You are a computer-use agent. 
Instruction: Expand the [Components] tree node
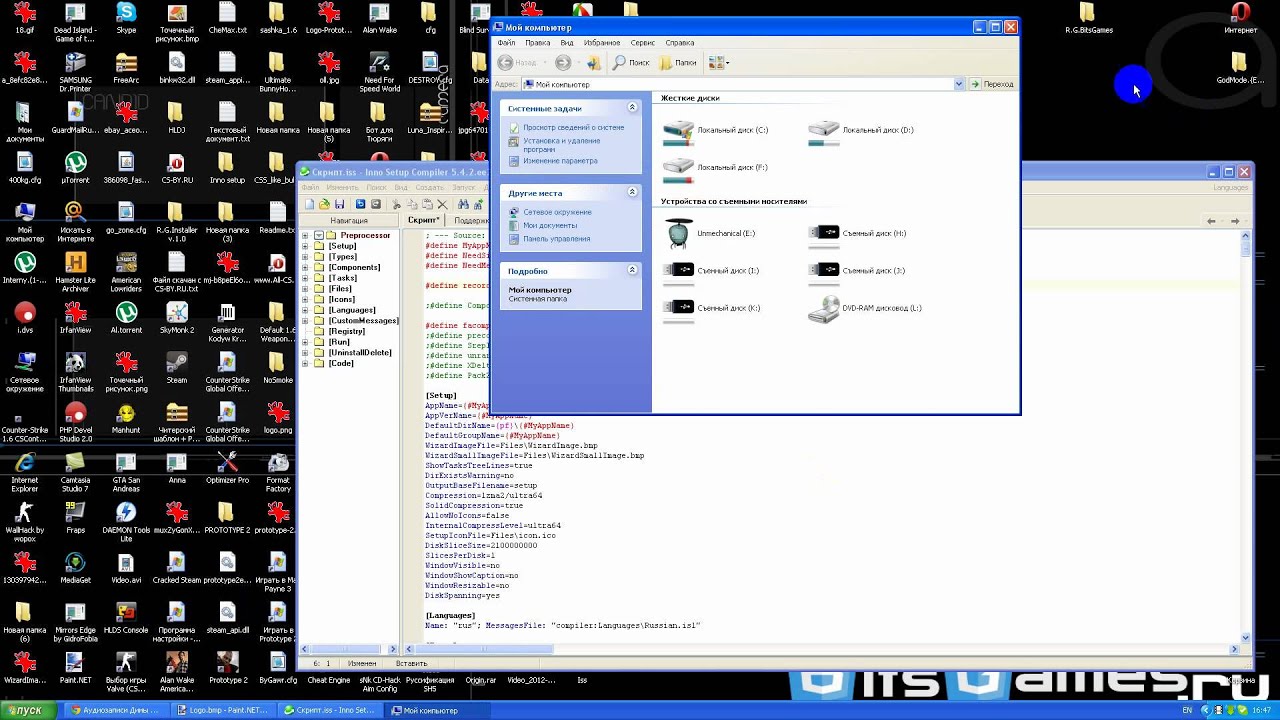pos(306,267)
